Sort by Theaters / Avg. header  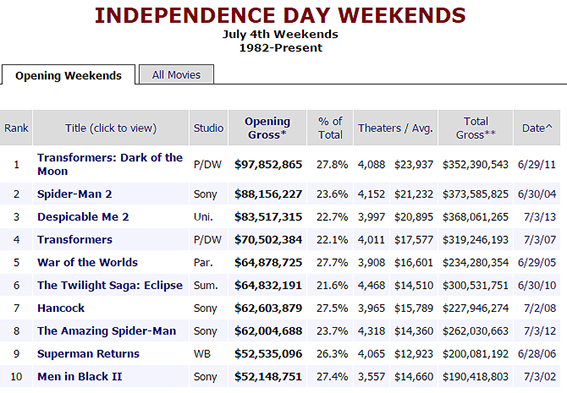click(x=395, y=128)
